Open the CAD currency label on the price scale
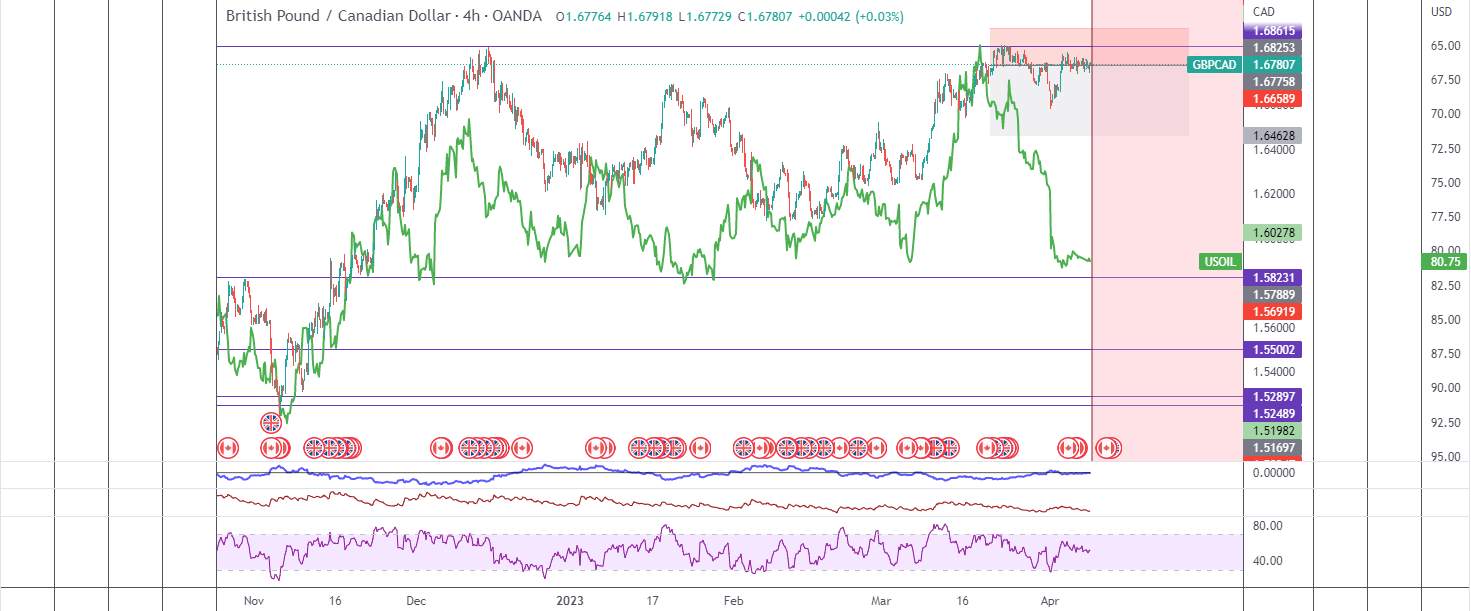Image resolution: width=1471 pixels, height=611 pixels. tap(1263, 12)
